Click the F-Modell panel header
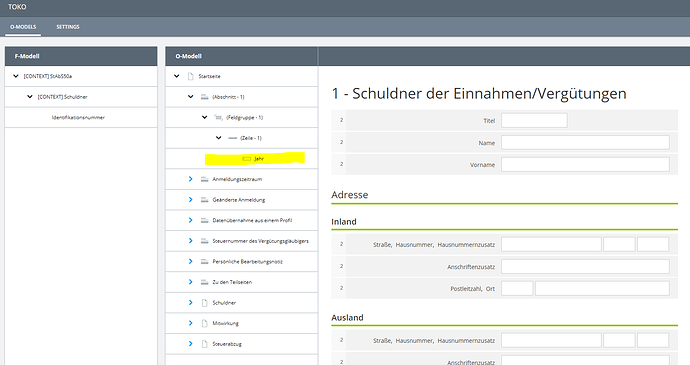The width and height of the screenshot is (690, 365). (x=81, y=56)
